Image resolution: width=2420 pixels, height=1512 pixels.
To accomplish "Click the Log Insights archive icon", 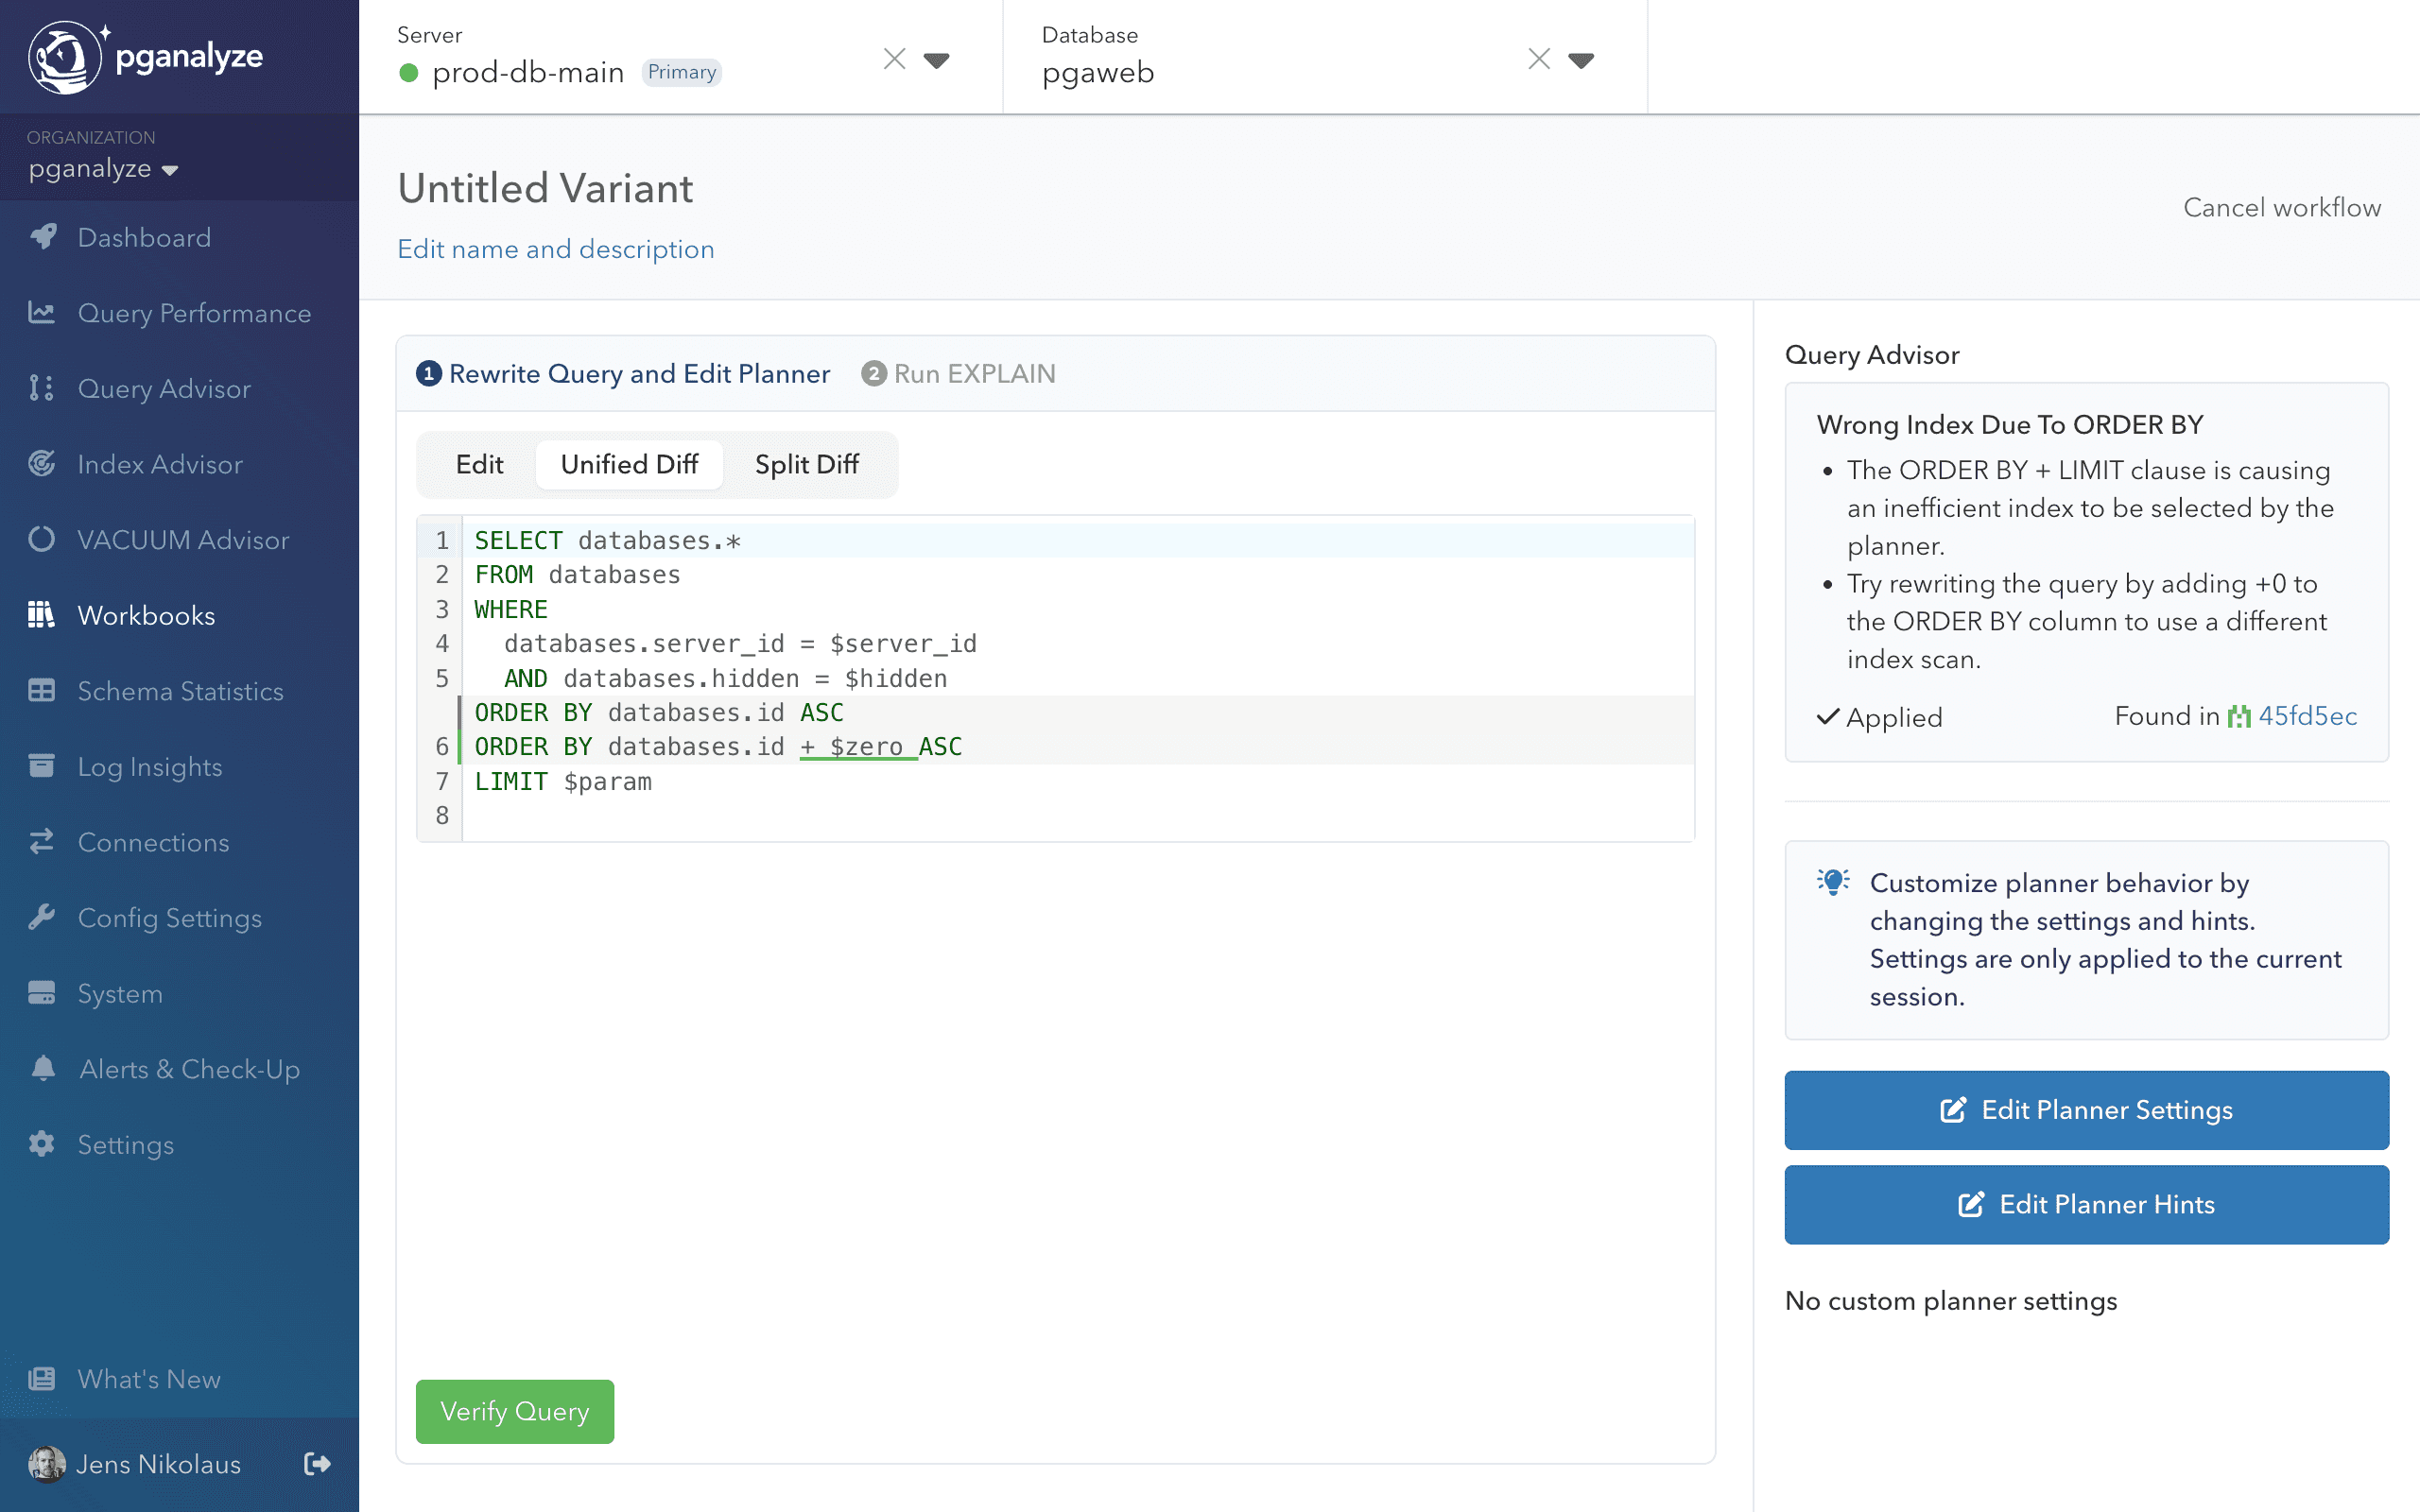I will pyautogui.click(x=42, y=766).
